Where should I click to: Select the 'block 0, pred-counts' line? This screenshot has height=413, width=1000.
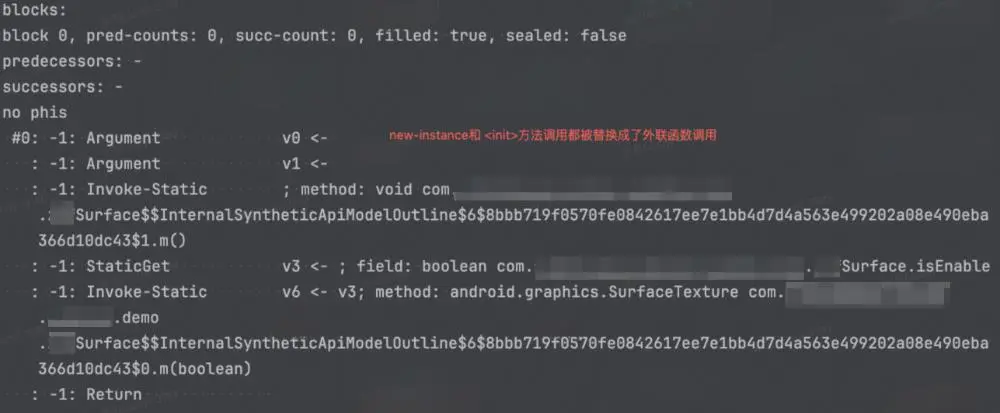(314, 36)
